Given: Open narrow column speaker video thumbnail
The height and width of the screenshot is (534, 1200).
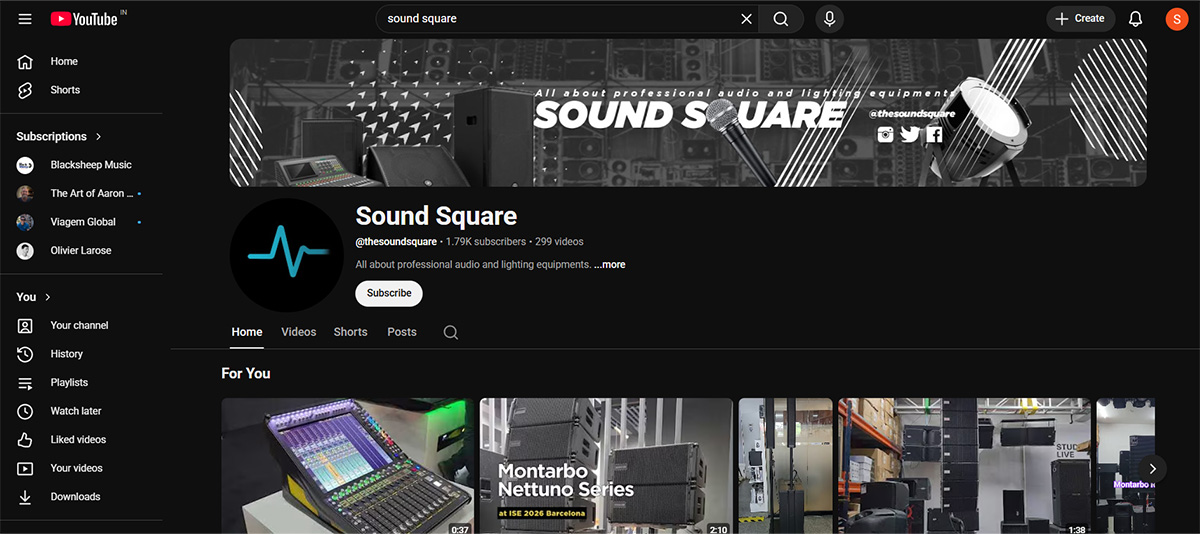Looking at the screenshot, I should (786, 466).
